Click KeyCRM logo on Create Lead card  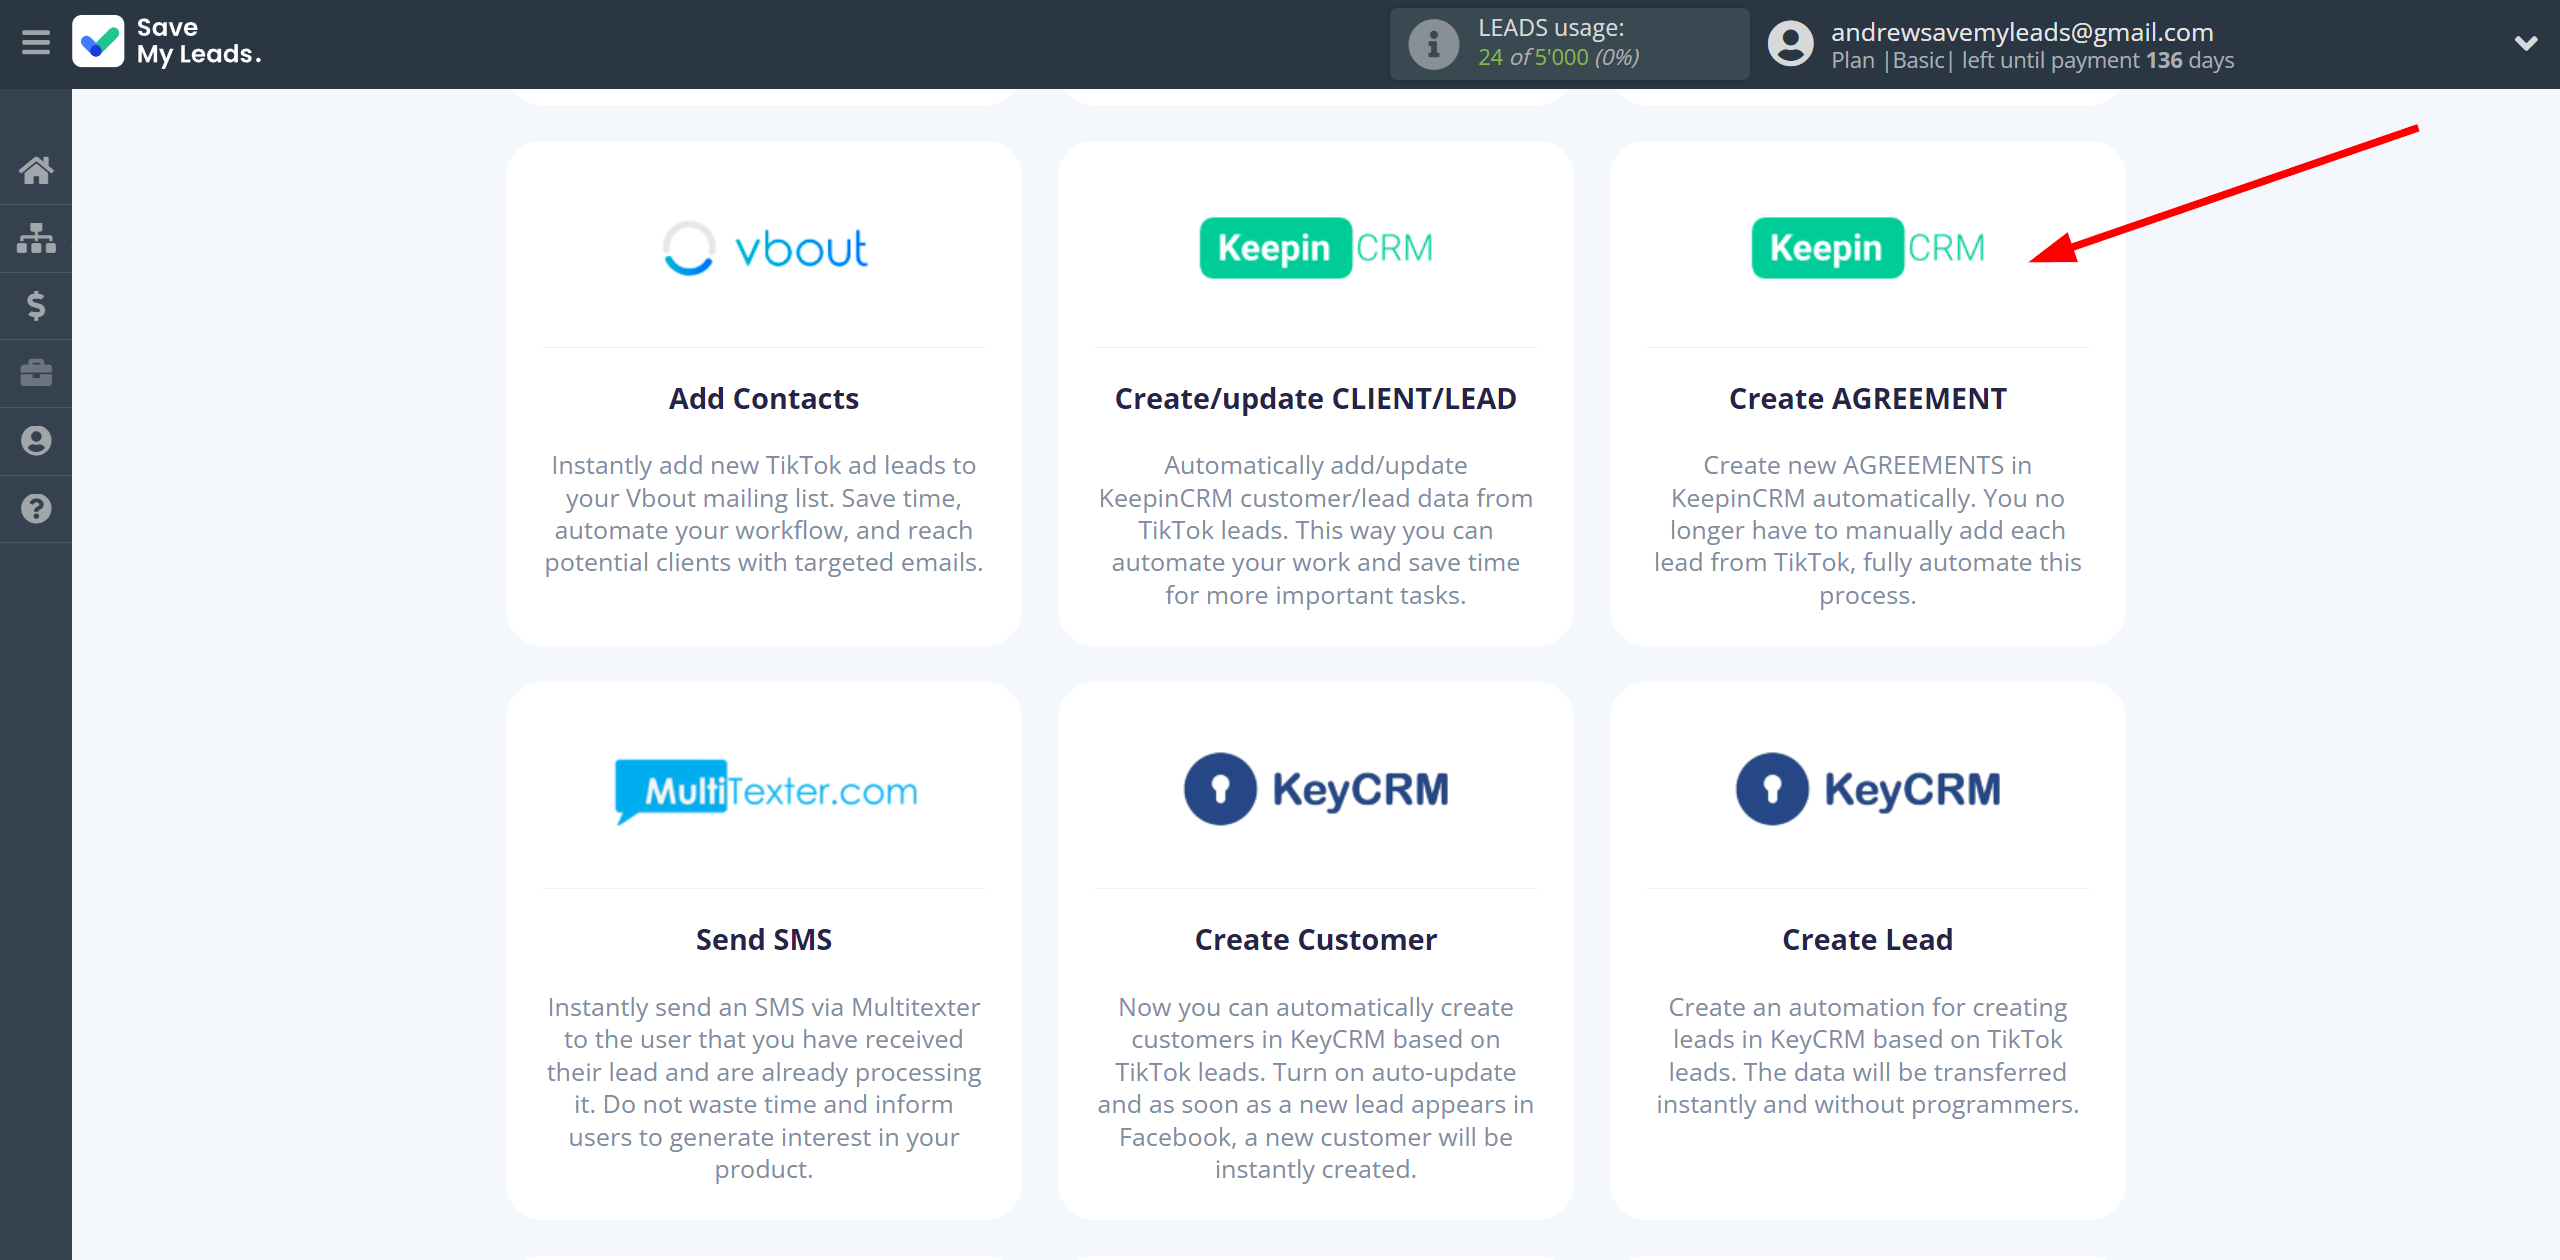(1868, 789)
